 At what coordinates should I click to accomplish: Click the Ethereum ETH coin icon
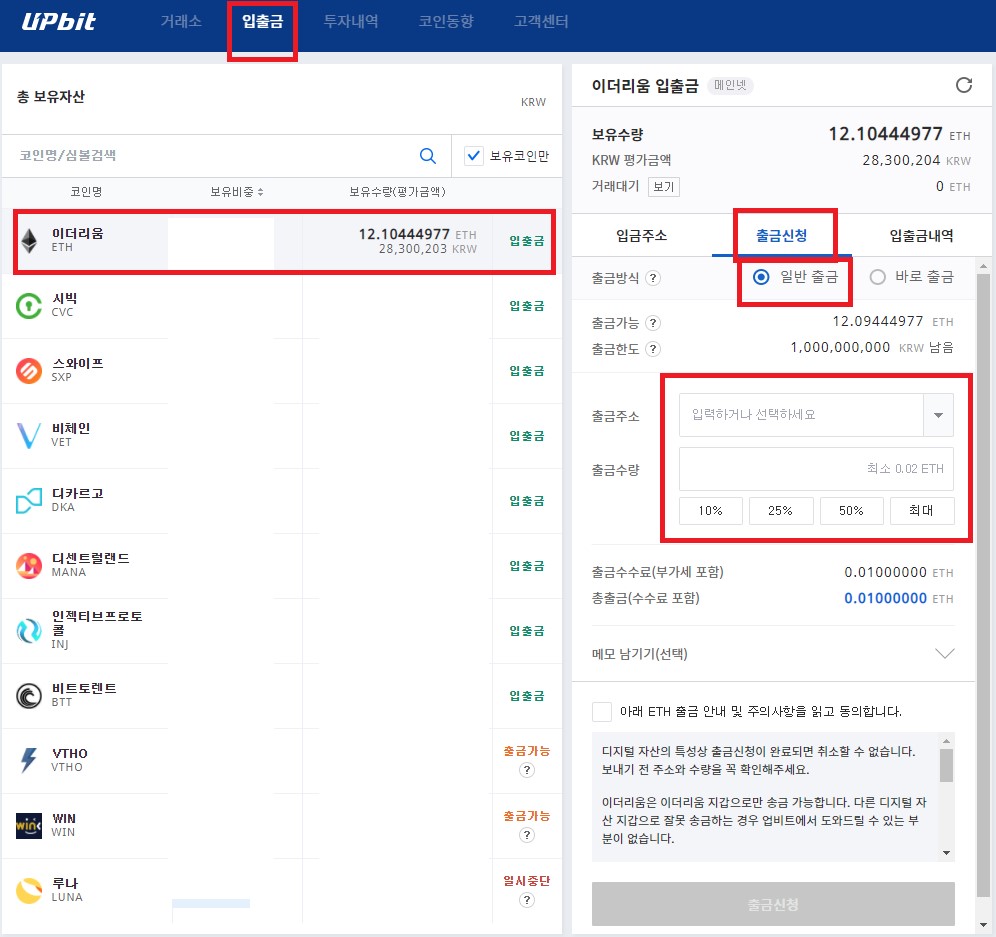point(29,241)
